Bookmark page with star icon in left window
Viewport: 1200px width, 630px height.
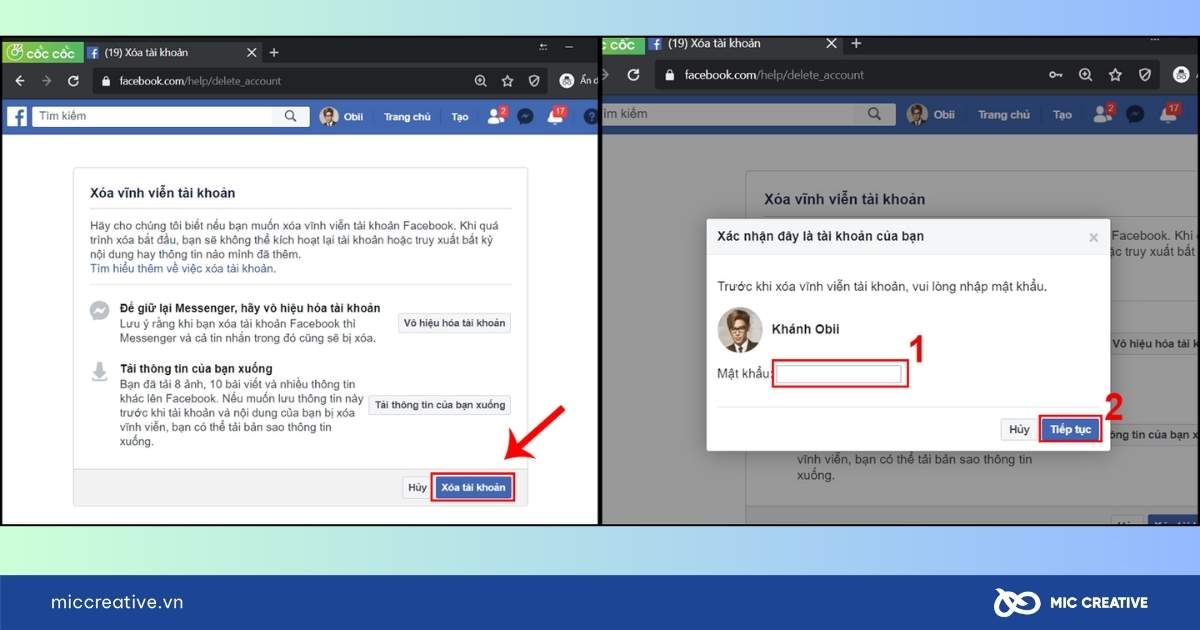(507, 81)
